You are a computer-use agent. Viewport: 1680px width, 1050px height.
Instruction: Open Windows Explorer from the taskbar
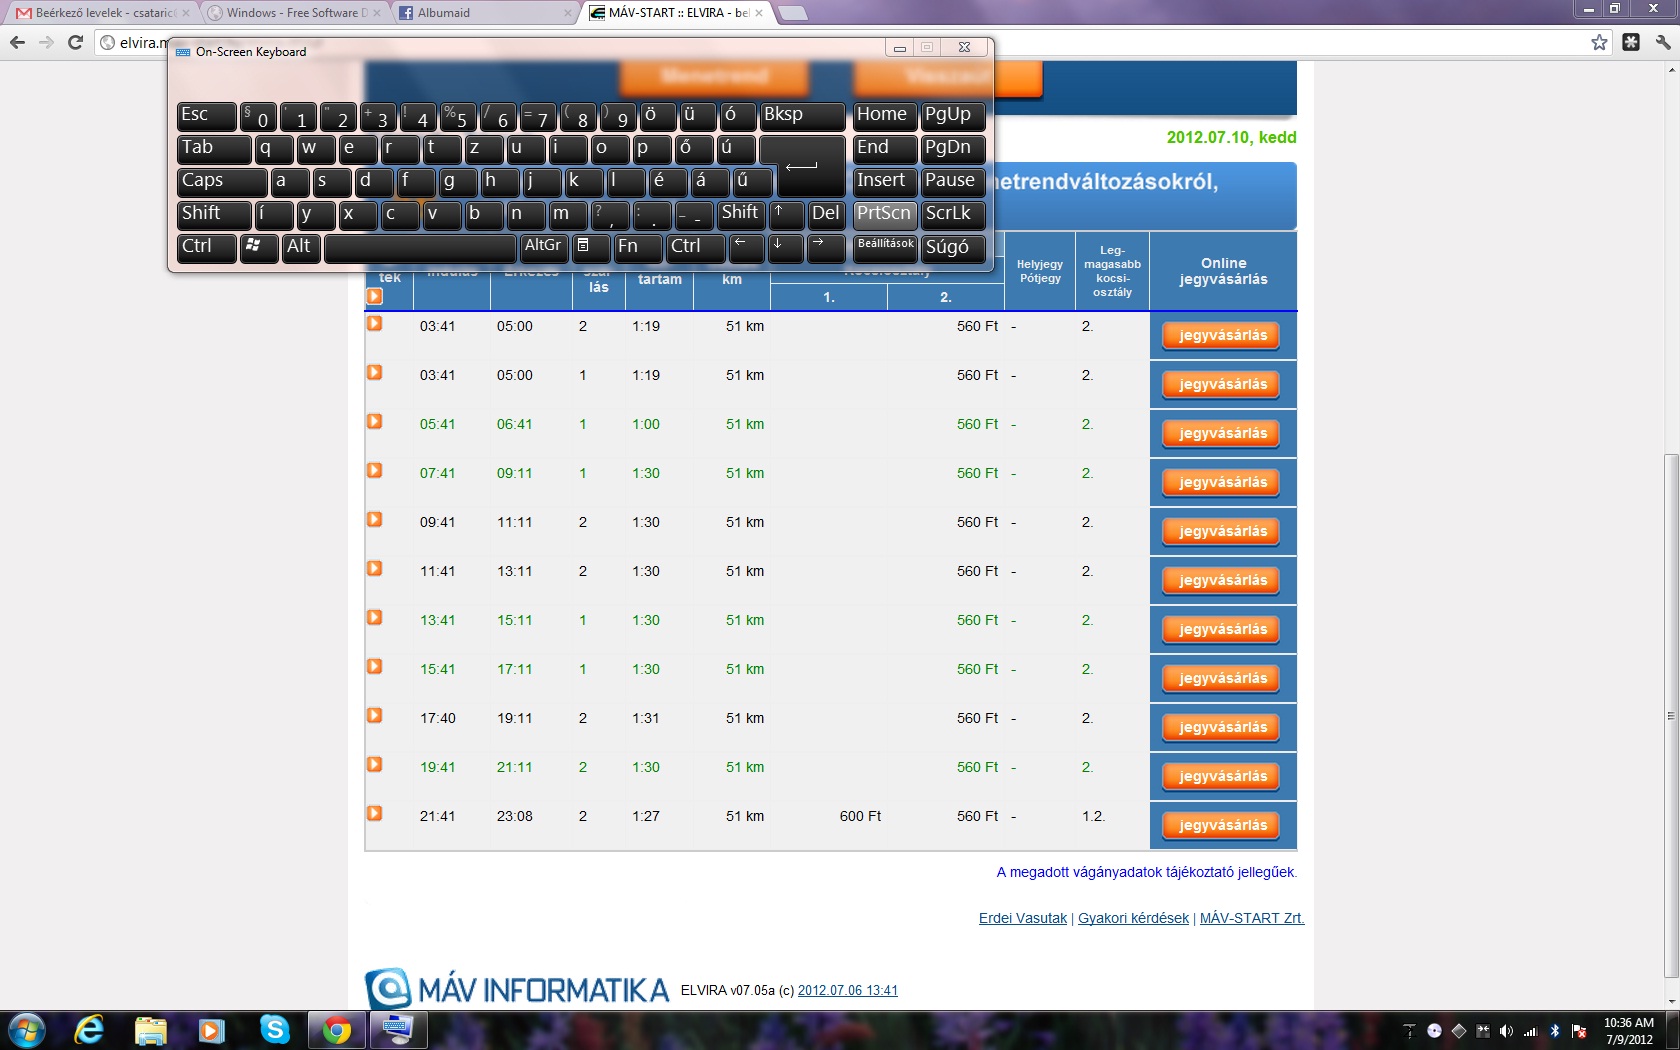pos(150,1030)
